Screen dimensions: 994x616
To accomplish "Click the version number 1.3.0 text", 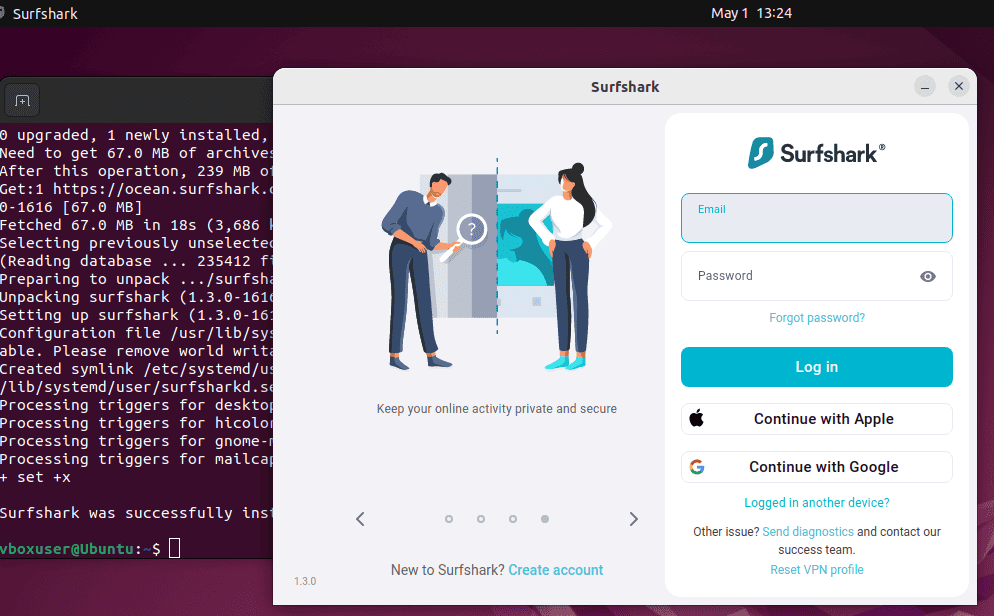I will 305,581.
